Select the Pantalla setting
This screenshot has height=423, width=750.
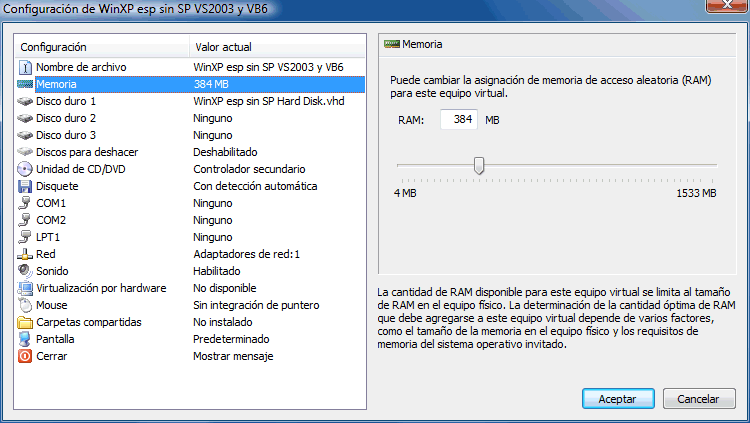click(190, 339)
